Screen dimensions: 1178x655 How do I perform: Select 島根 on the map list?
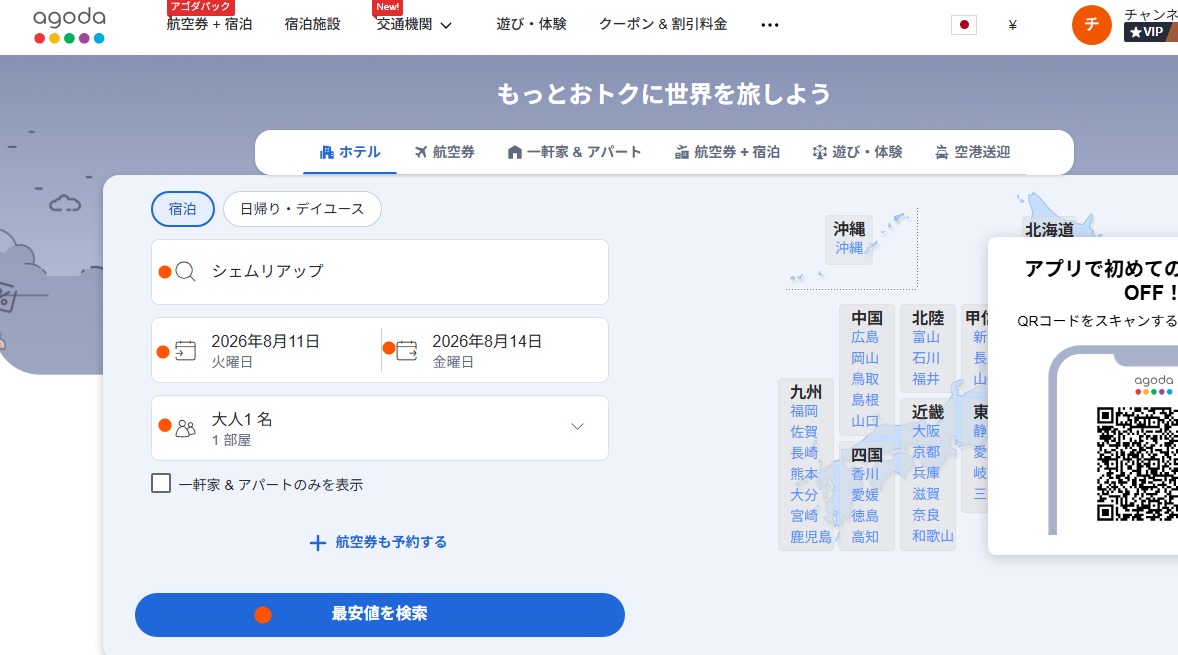coord(865,400)
